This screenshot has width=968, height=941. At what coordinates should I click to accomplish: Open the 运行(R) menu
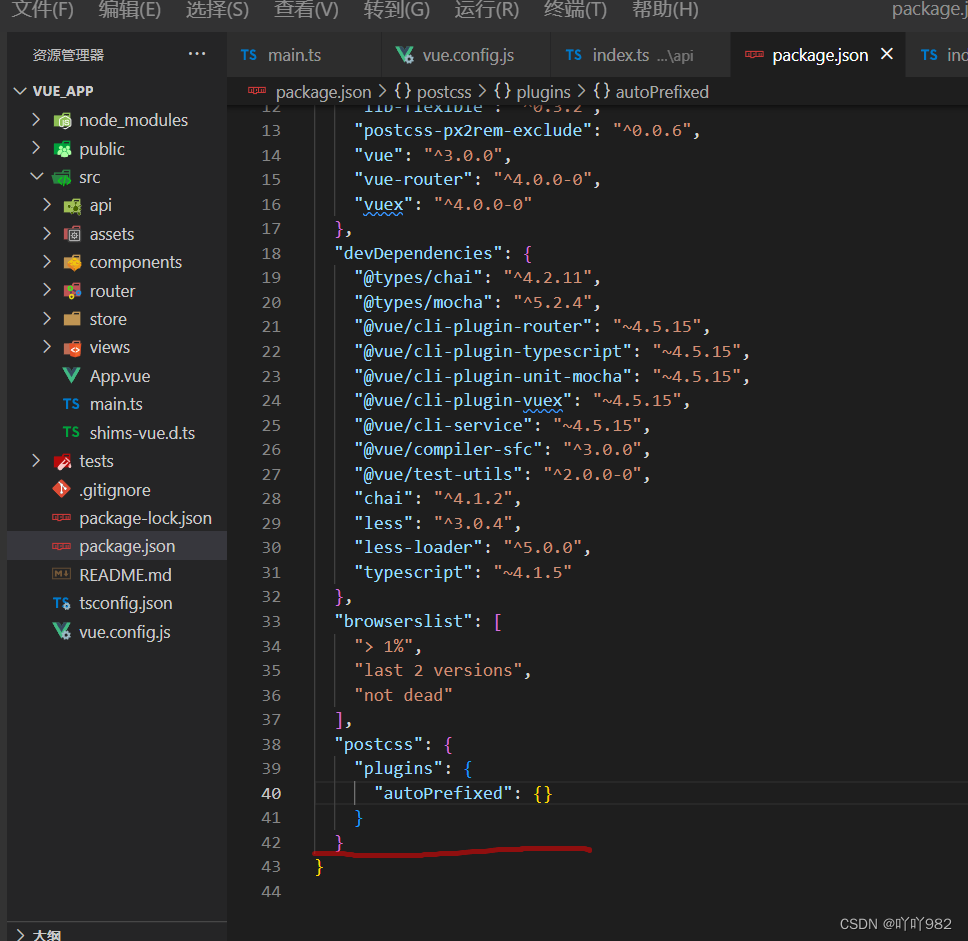coord(486,13)
